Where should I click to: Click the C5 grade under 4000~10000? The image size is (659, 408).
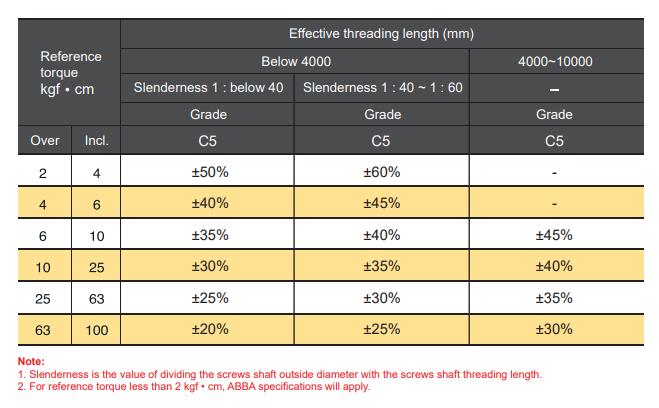(x=554, y=141)
